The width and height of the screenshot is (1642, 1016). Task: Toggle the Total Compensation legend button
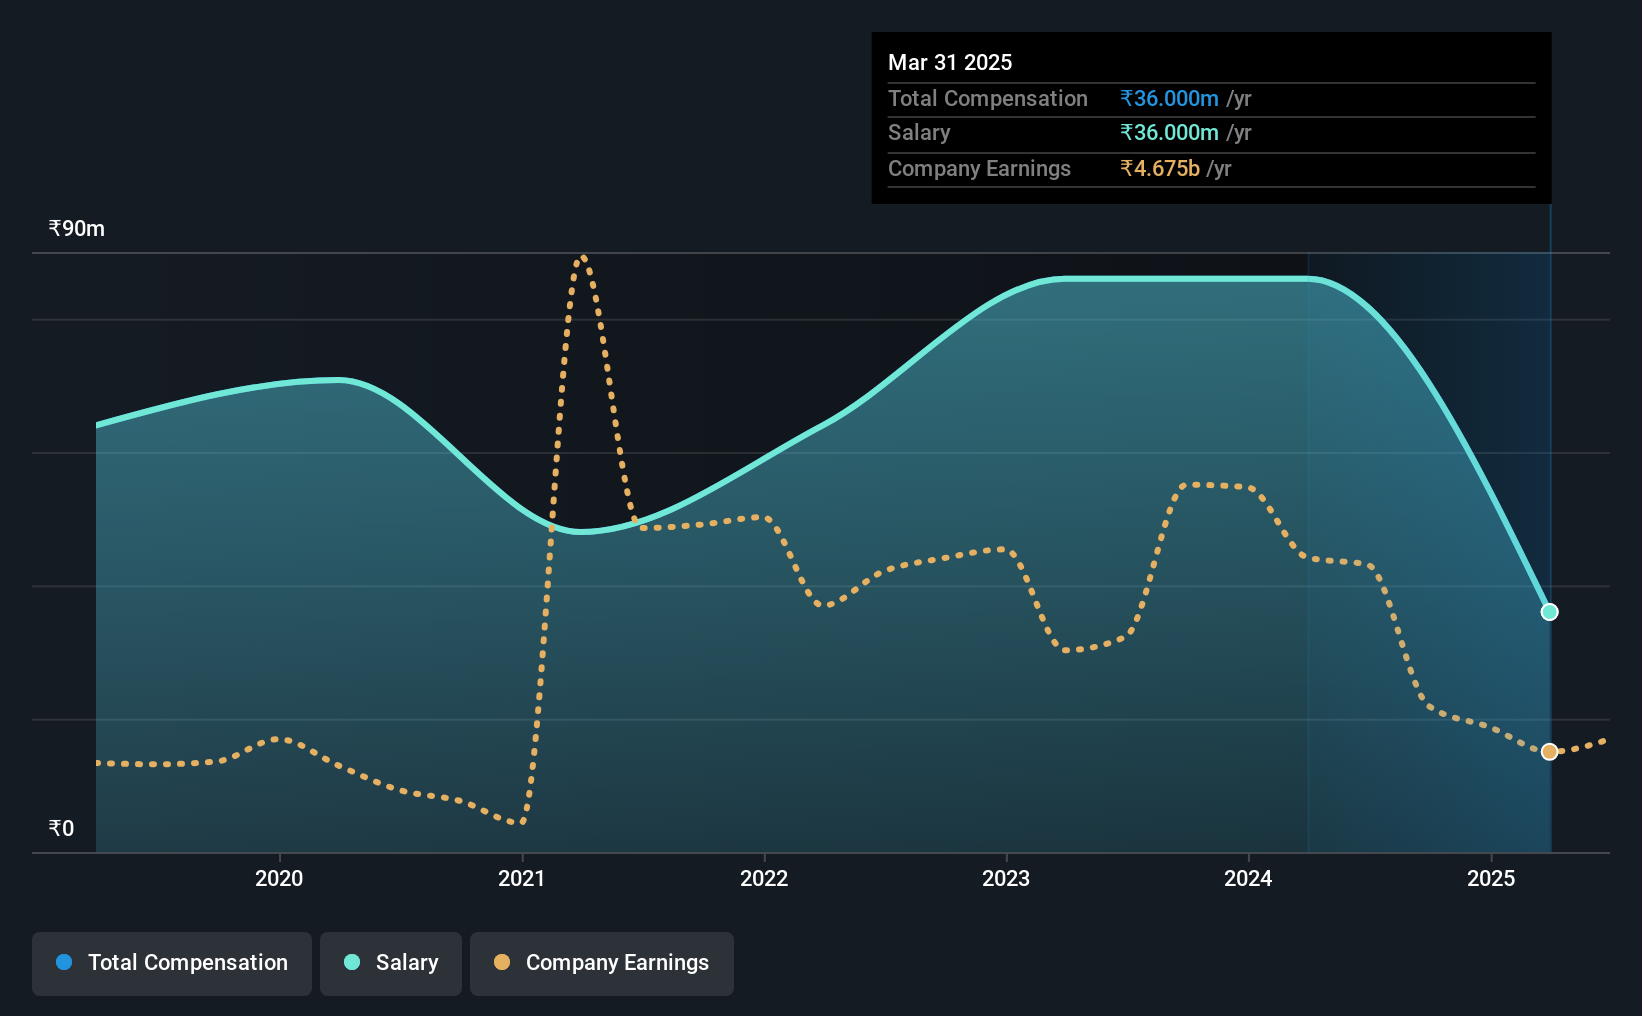point(172,963)
